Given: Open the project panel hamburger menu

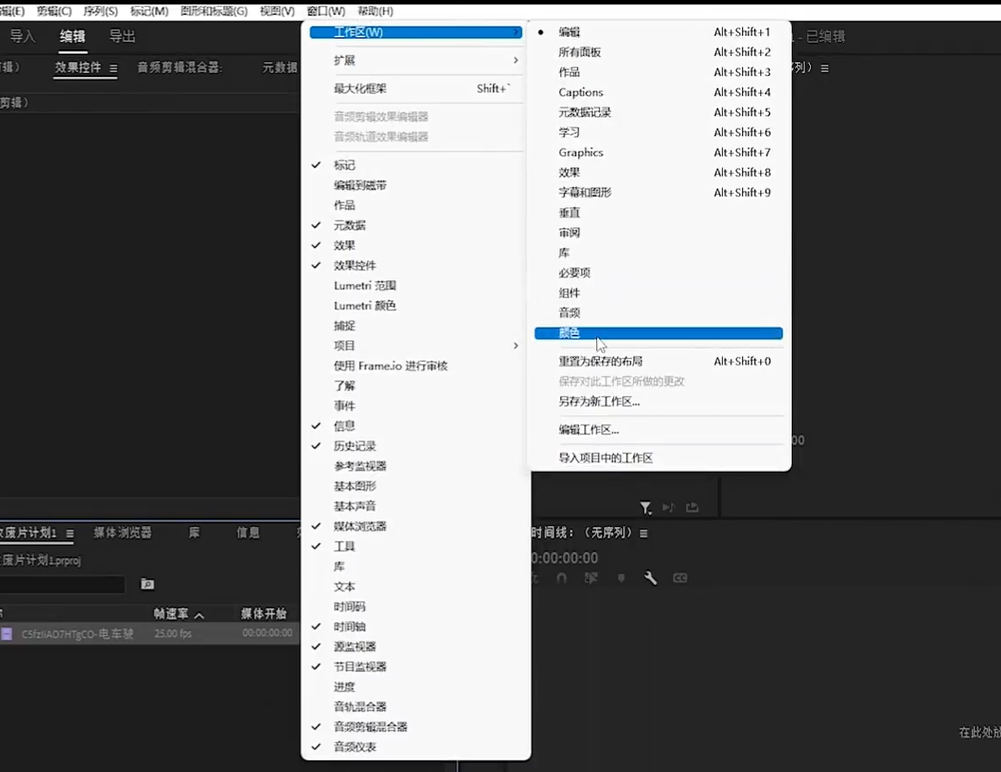Looking at the screenshot, I should tap(70, 533).
